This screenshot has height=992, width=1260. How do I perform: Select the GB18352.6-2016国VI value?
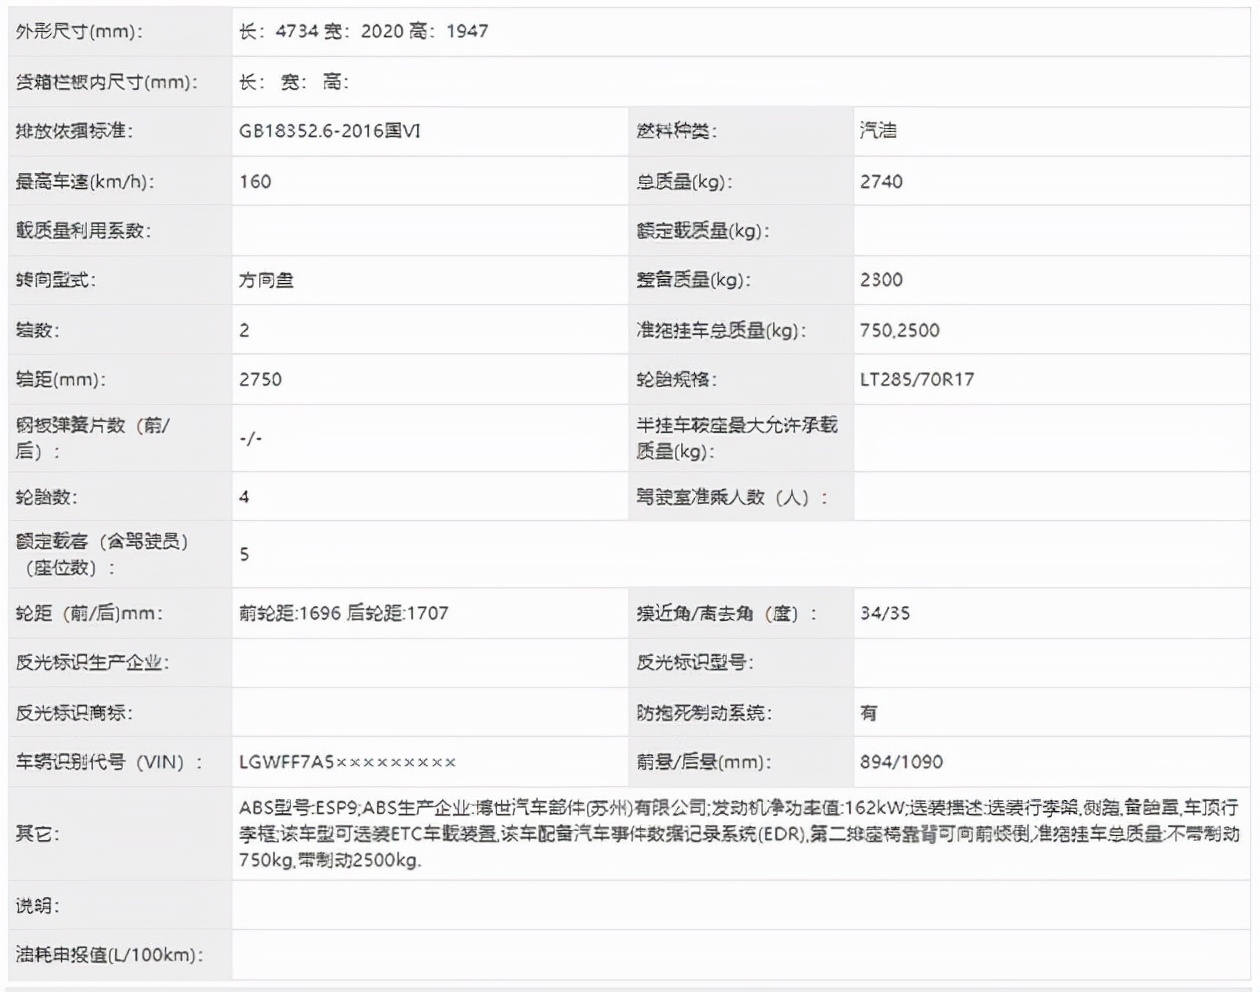[329, 131]
